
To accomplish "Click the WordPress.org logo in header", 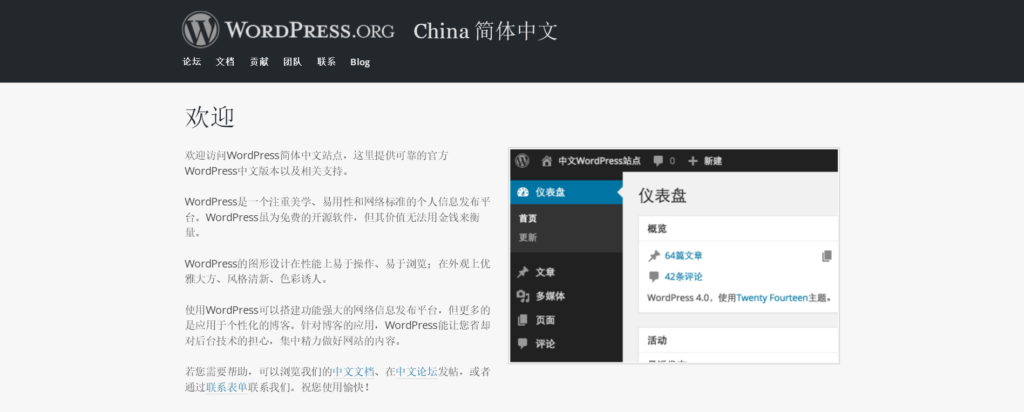I will tap(288, 29).
